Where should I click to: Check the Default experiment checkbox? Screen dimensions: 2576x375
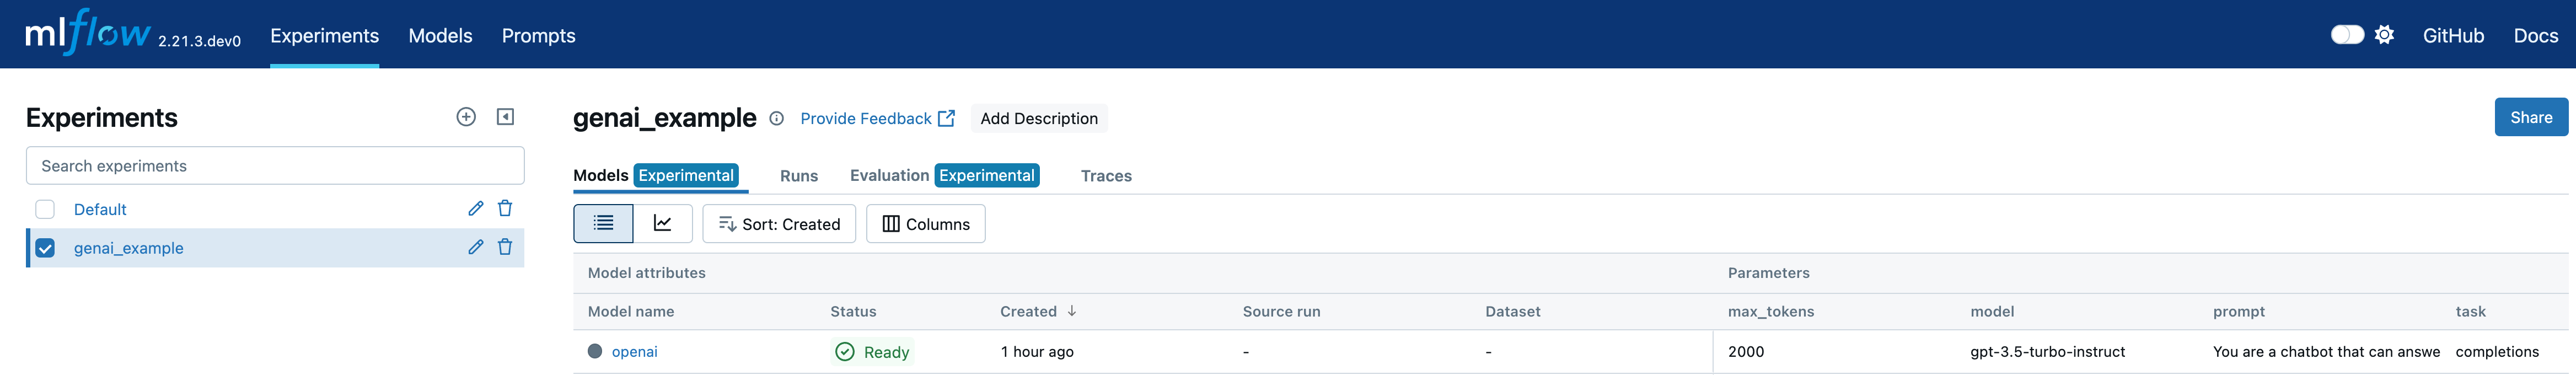45,209
